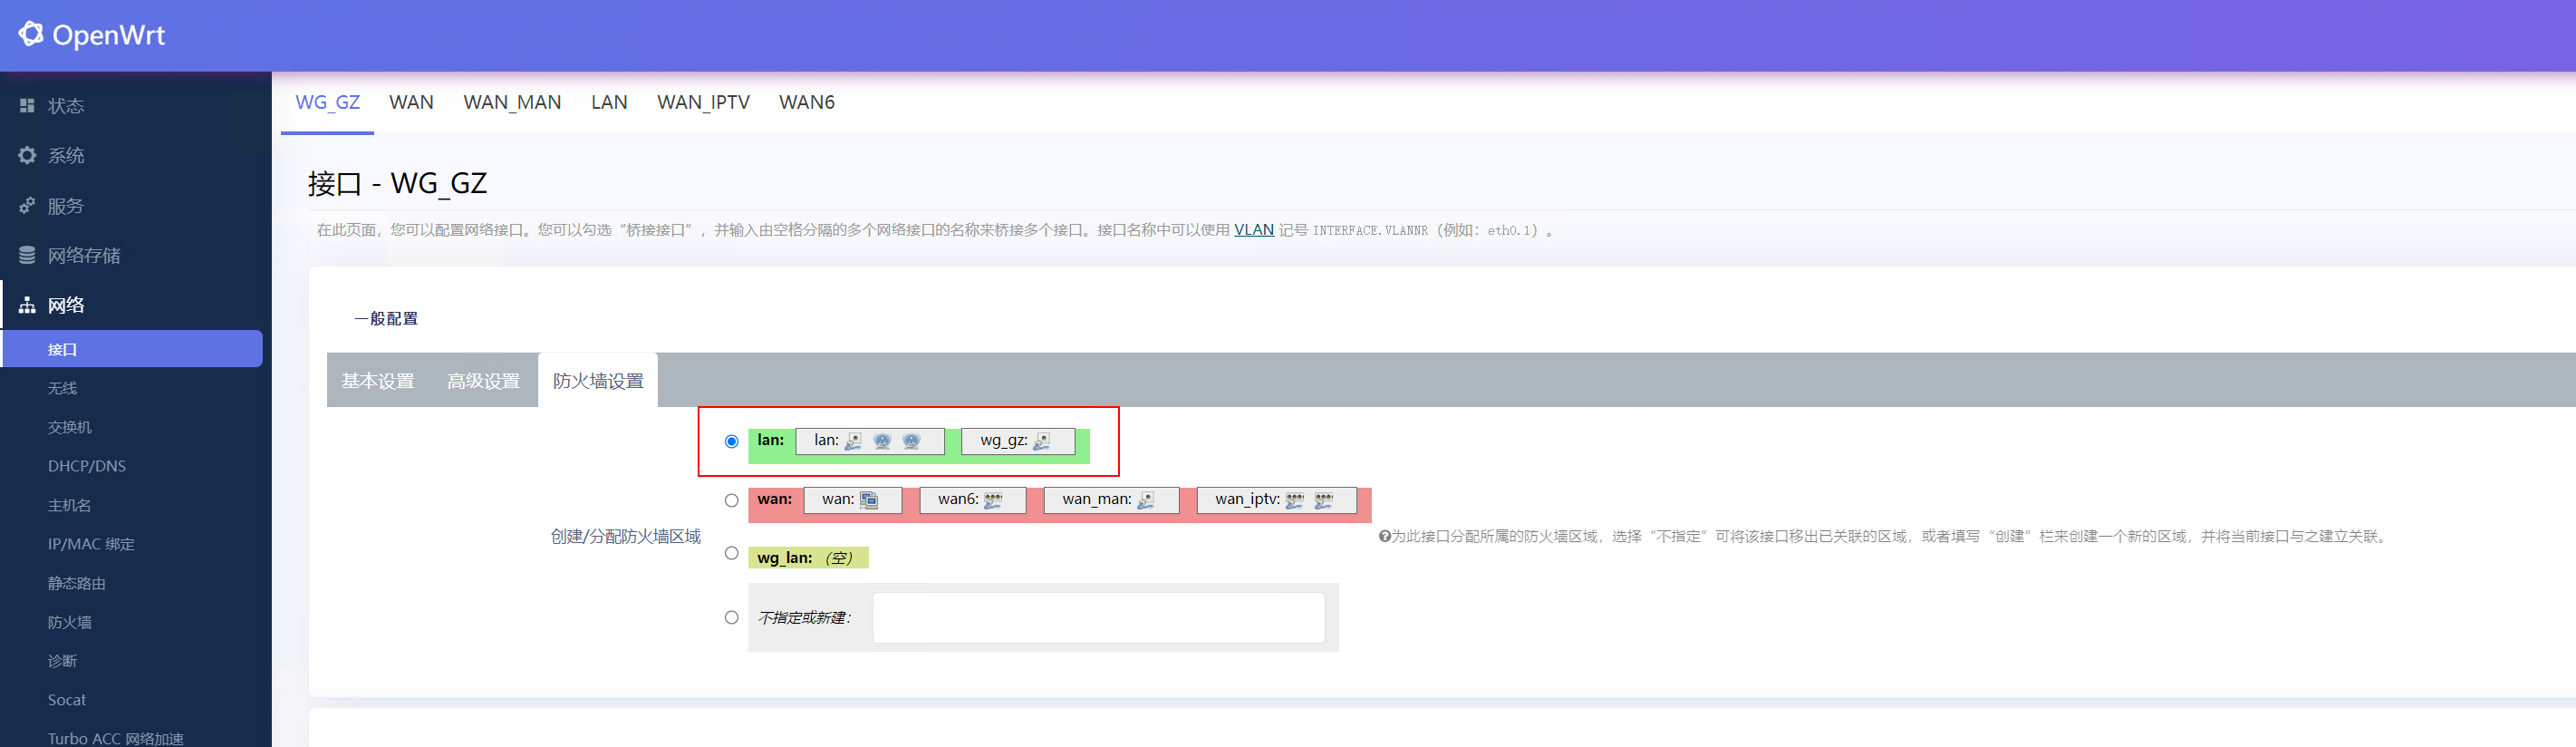Go to 防火墙 page in sidebar
The image size is (2576, 747).
70,622
